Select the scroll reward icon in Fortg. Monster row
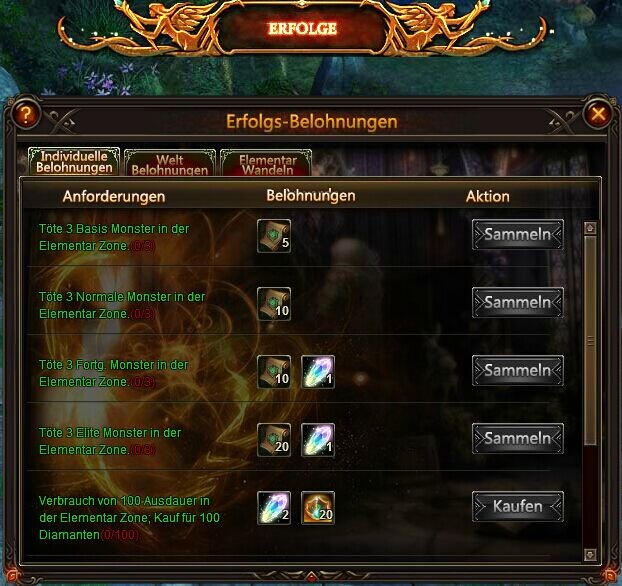622x586 pixels. pos(274,372)
